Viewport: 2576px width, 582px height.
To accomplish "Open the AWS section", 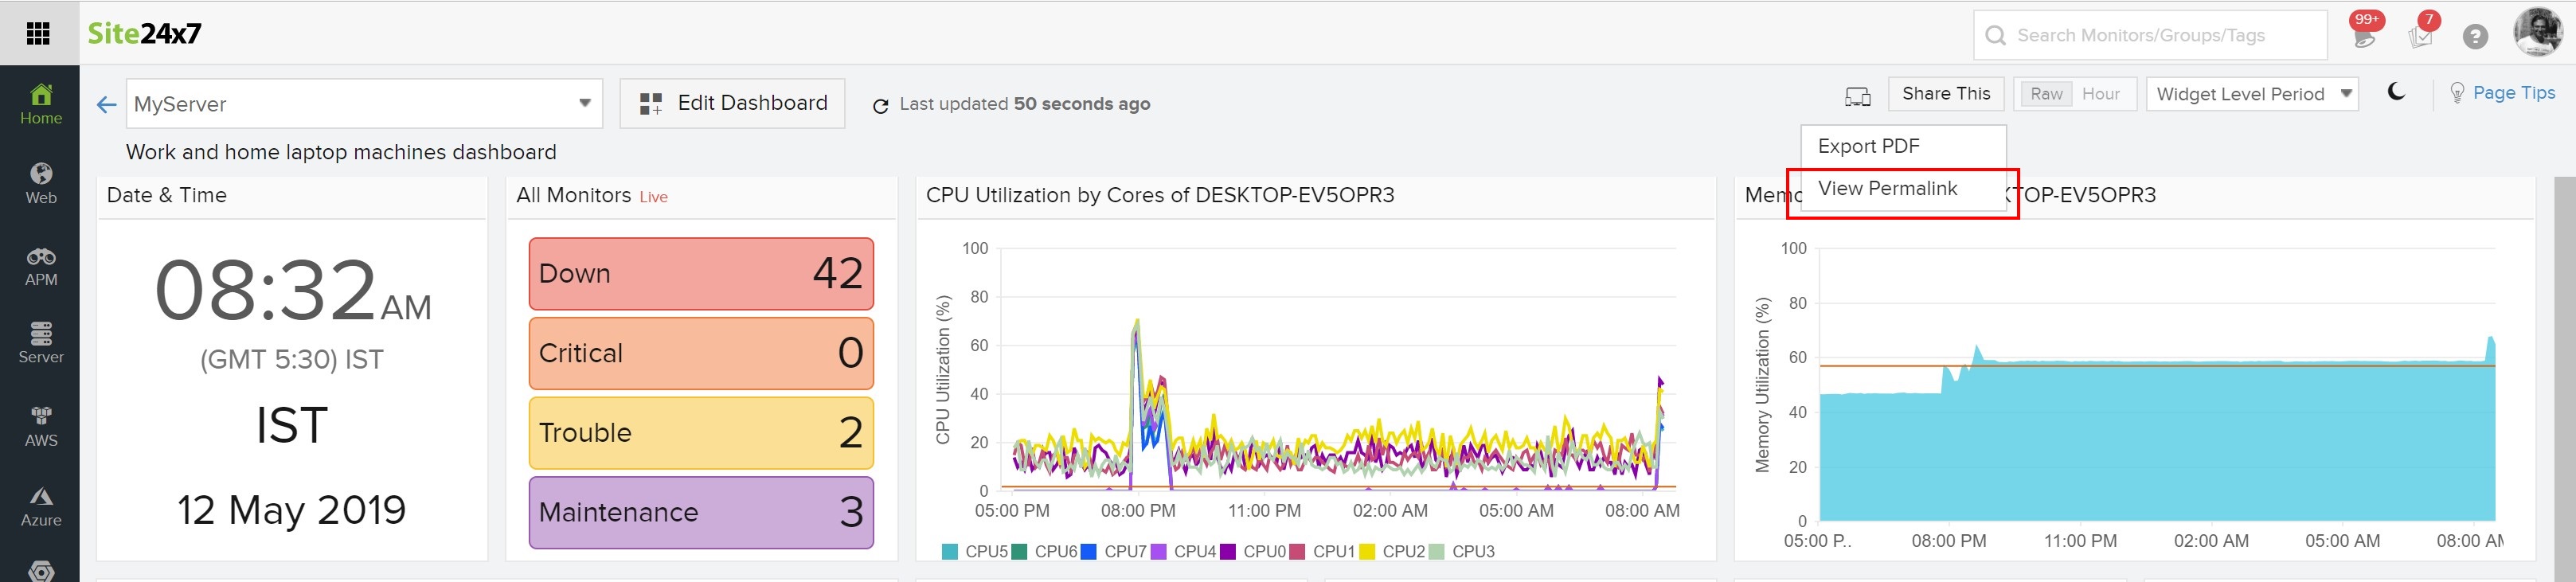I will [x=40, y=427].
